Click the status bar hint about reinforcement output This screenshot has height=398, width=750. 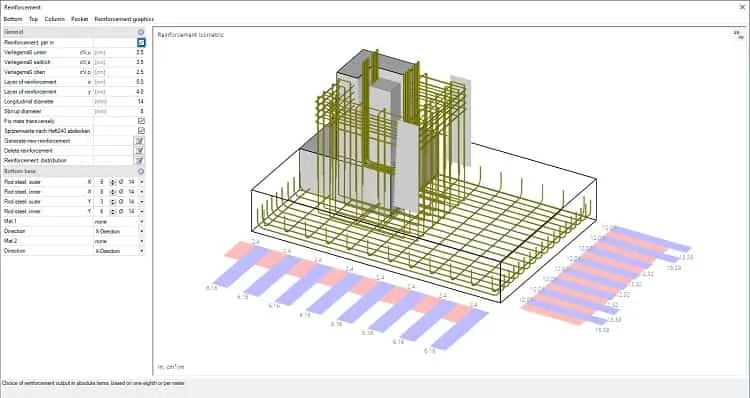93,383
